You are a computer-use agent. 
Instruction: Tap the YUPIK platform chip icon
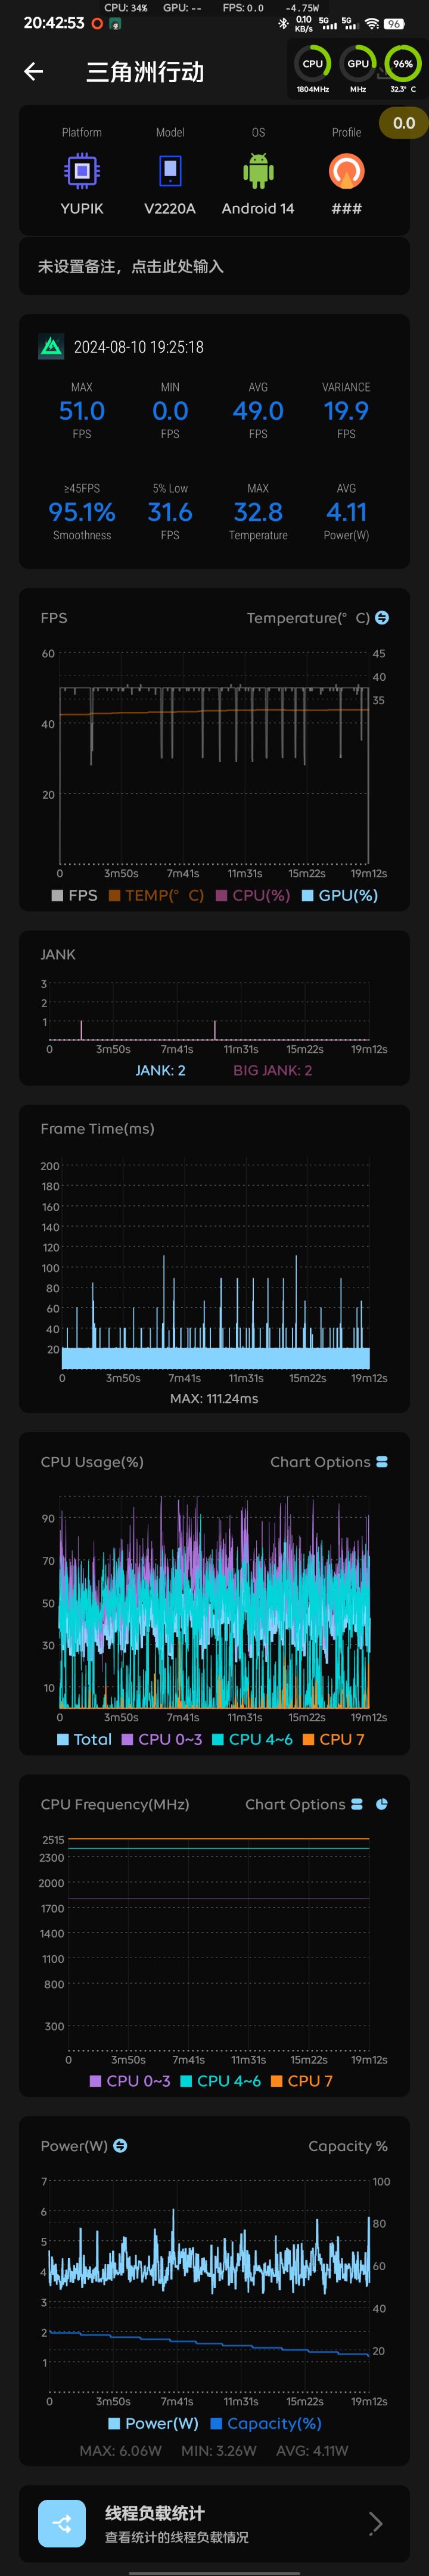click(x=82, y=171)
